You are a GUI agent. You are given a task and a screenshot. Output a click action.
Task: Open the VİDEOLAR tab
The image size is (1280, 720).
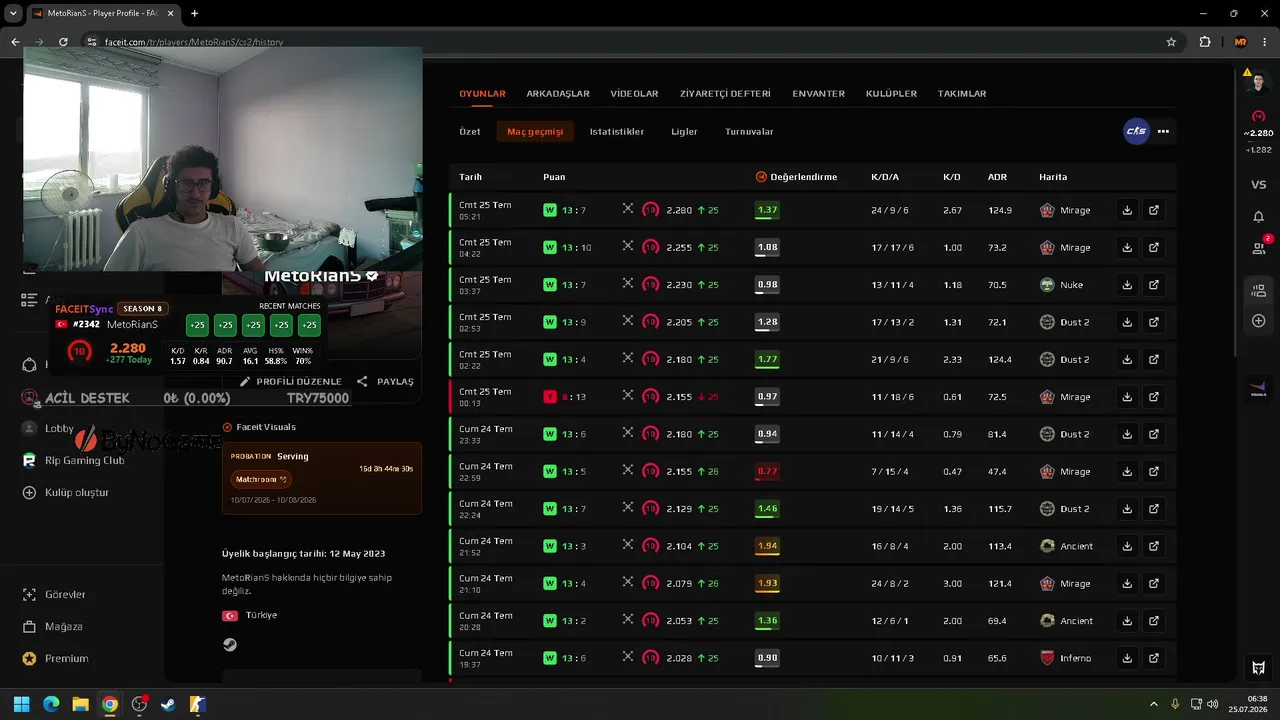pos(634,93)
